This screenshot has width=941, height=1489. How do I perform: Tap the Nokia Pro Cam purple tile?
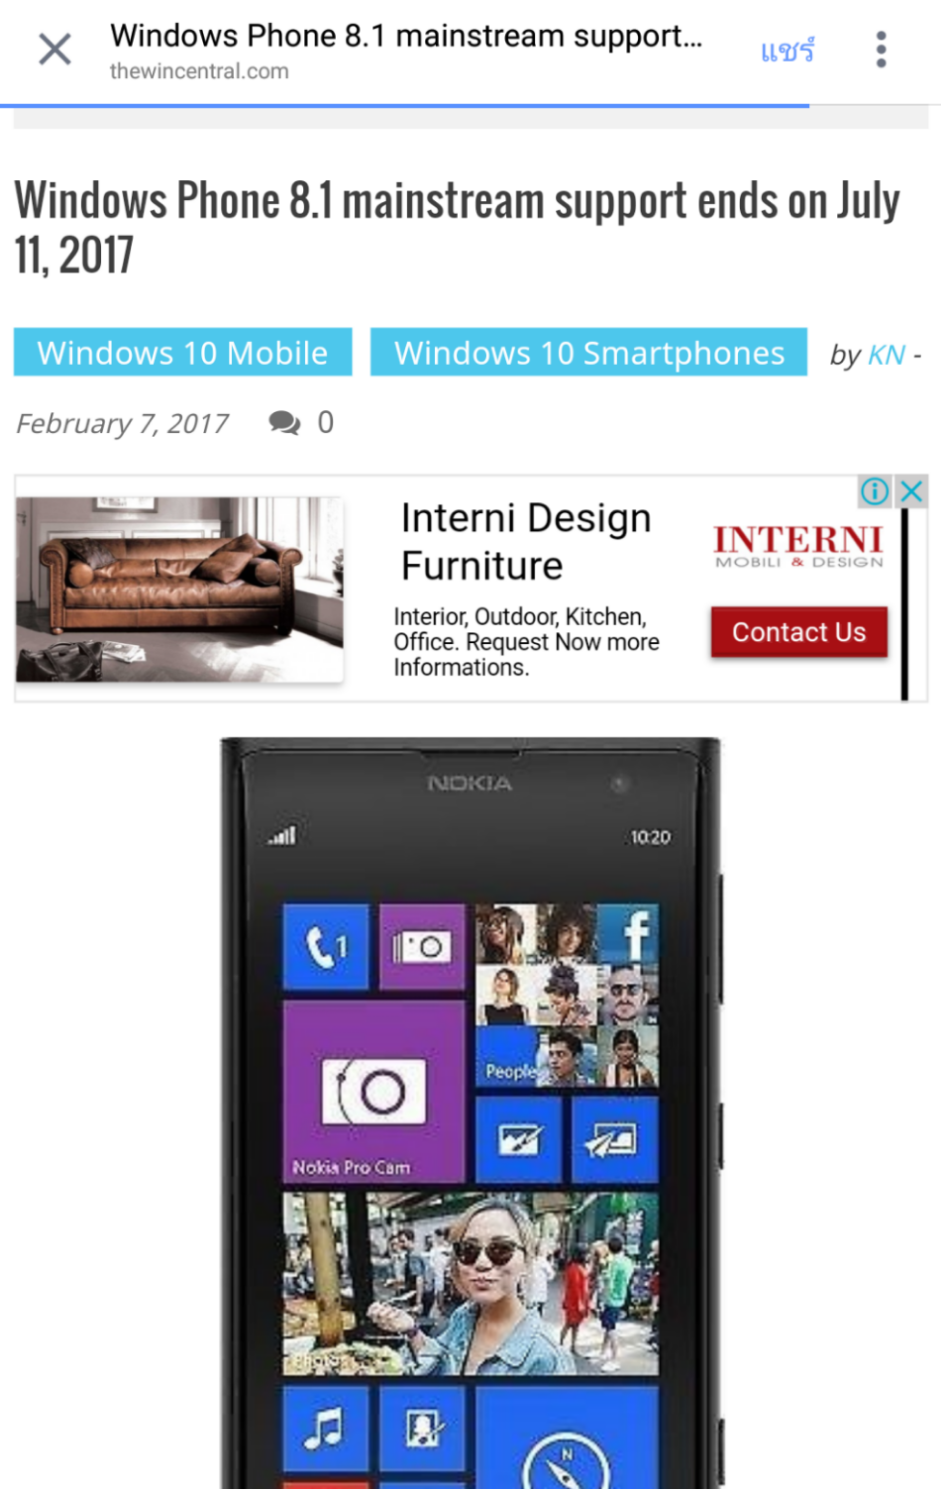coord(374,1092)
